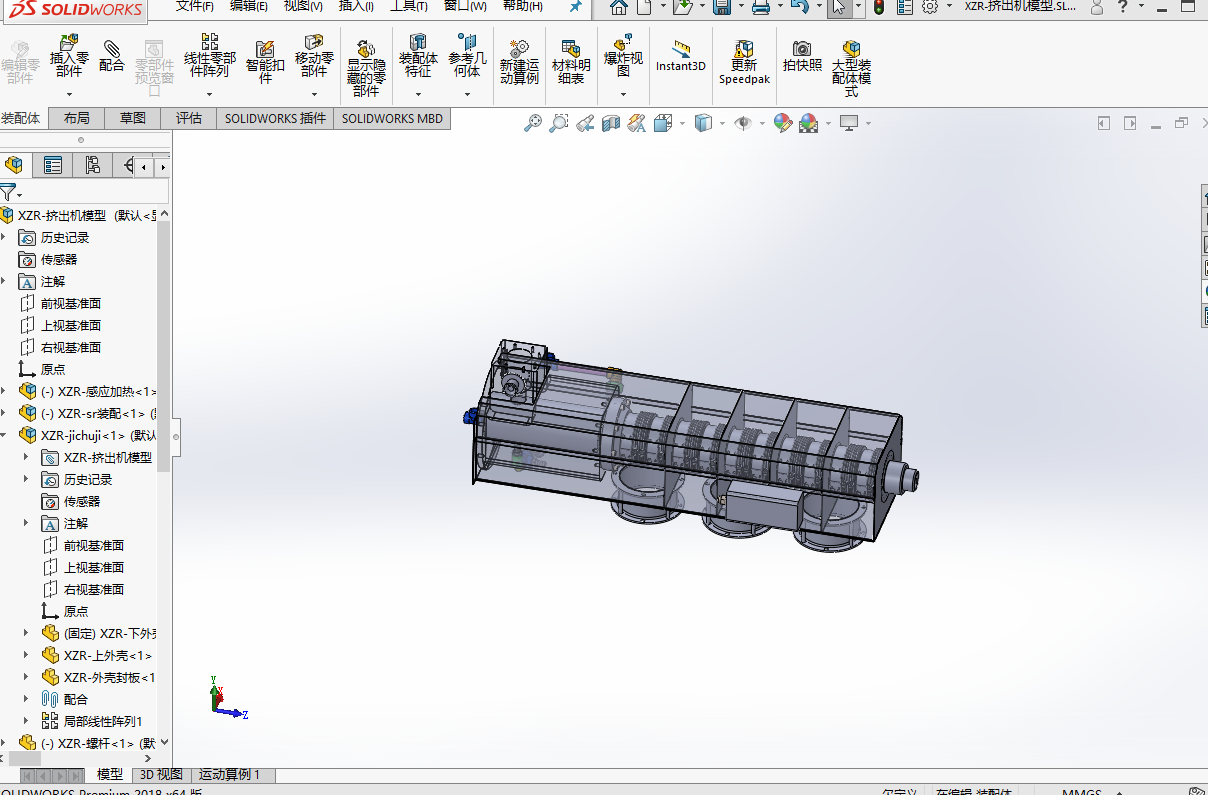Click the 智能扣件 (Smart Fasteners) tool
1208x795 pixels.
(x=265, y=62)
